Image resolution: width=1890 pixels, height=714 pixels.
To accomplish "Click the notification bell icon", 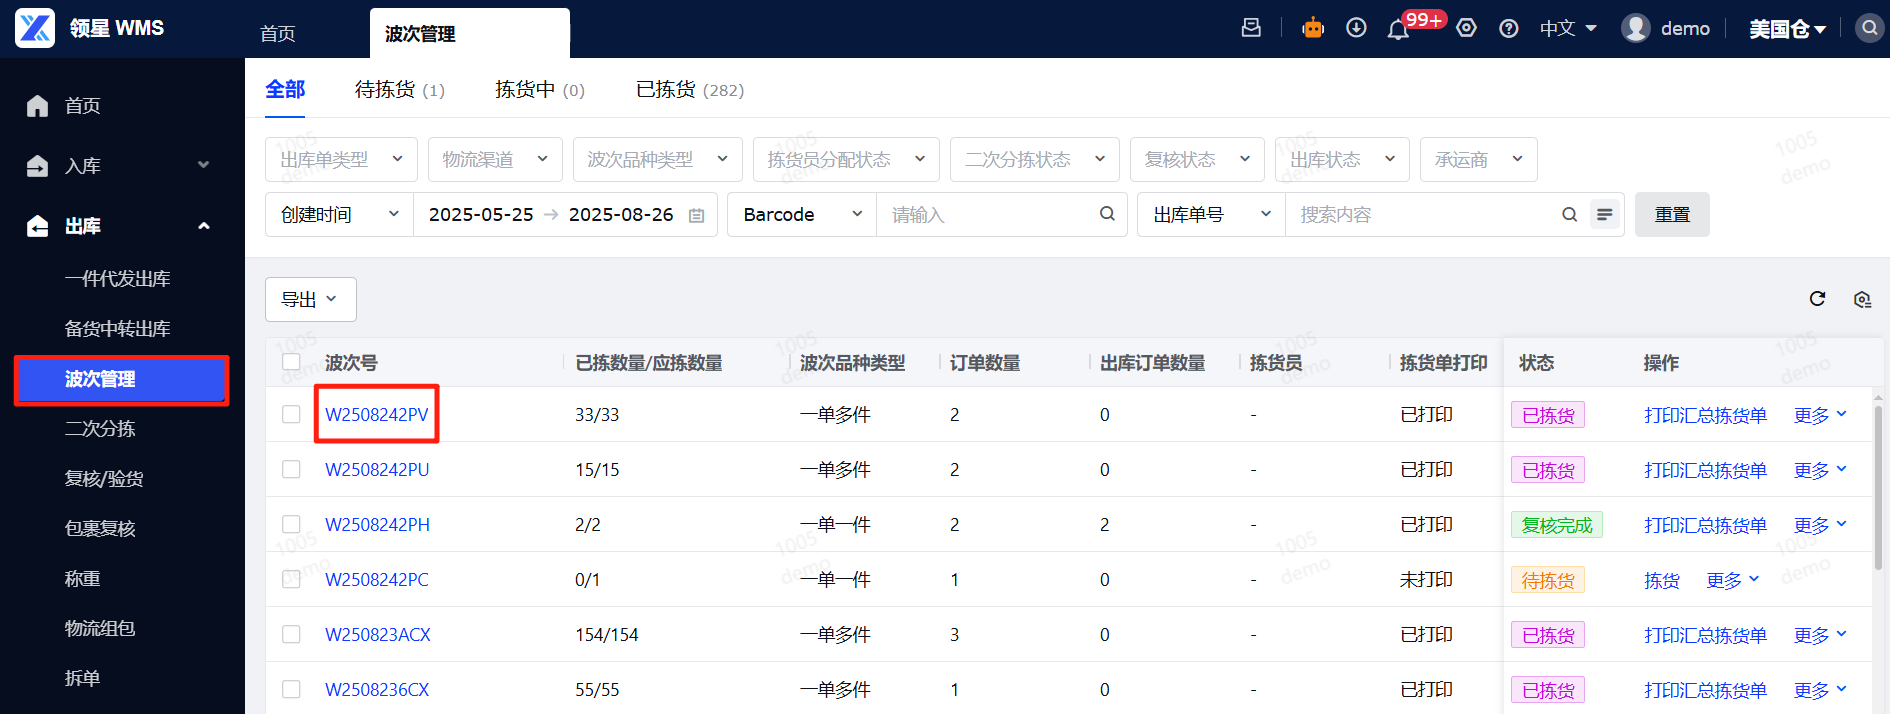I will 1398,29.
